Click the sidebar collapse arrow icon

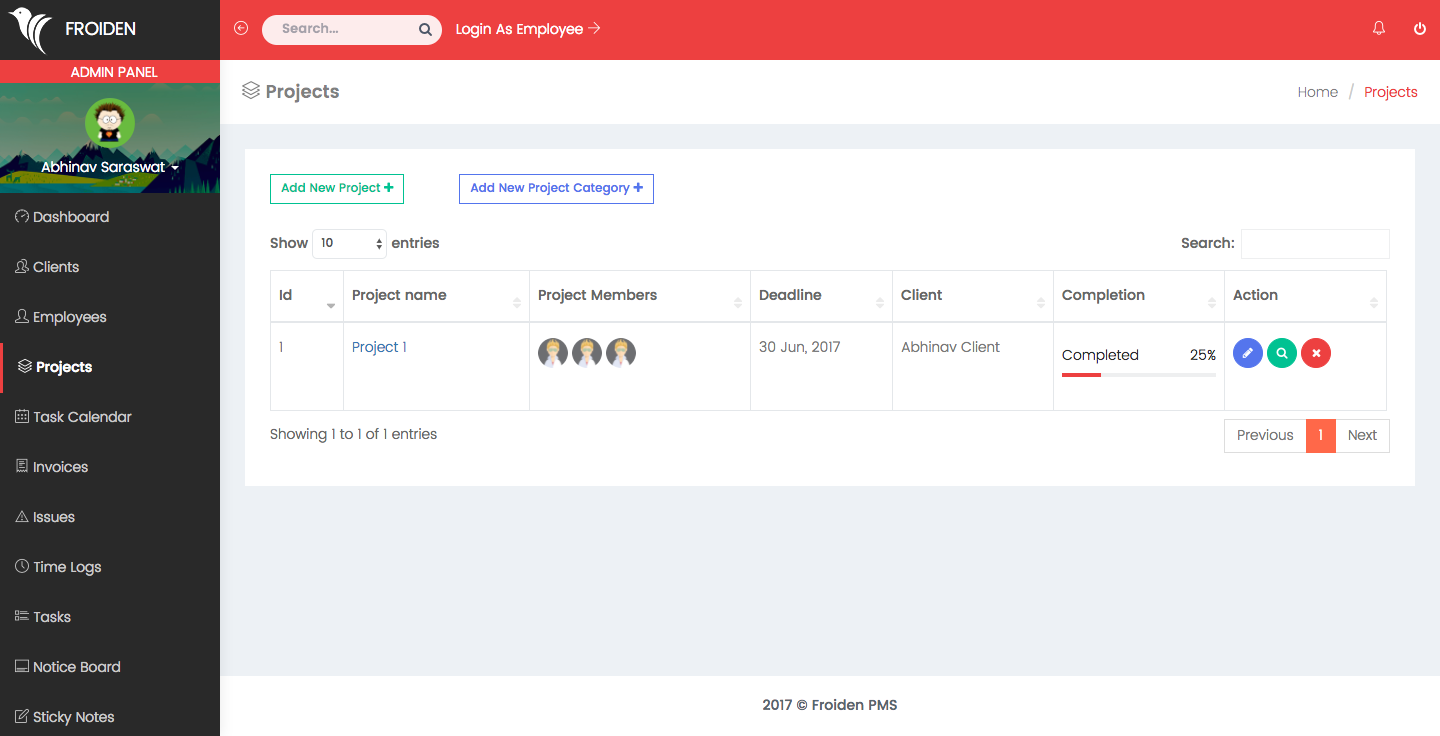(241, 29)
